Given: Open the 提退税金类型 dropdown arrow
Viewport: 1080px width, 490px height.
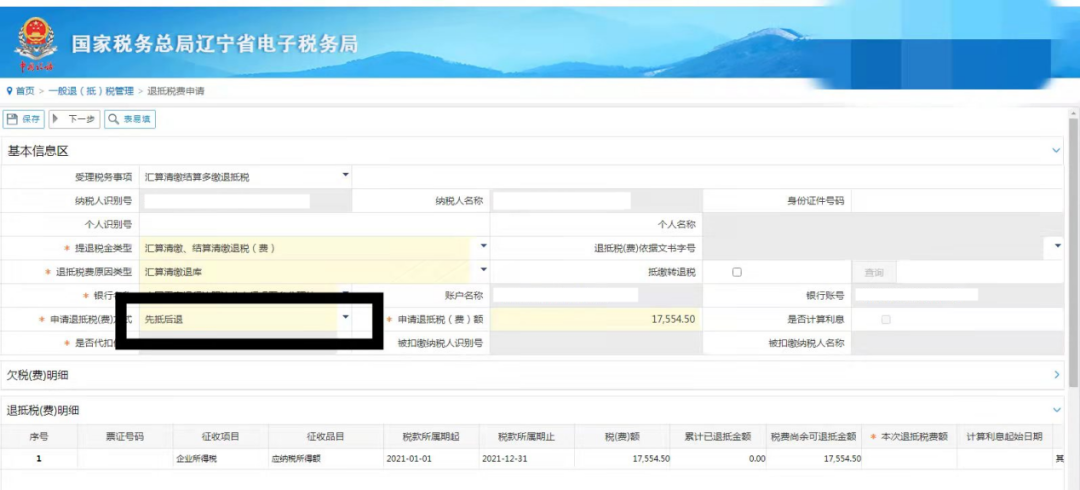Looking at the screenshot, I should click(x=483, y=246).
